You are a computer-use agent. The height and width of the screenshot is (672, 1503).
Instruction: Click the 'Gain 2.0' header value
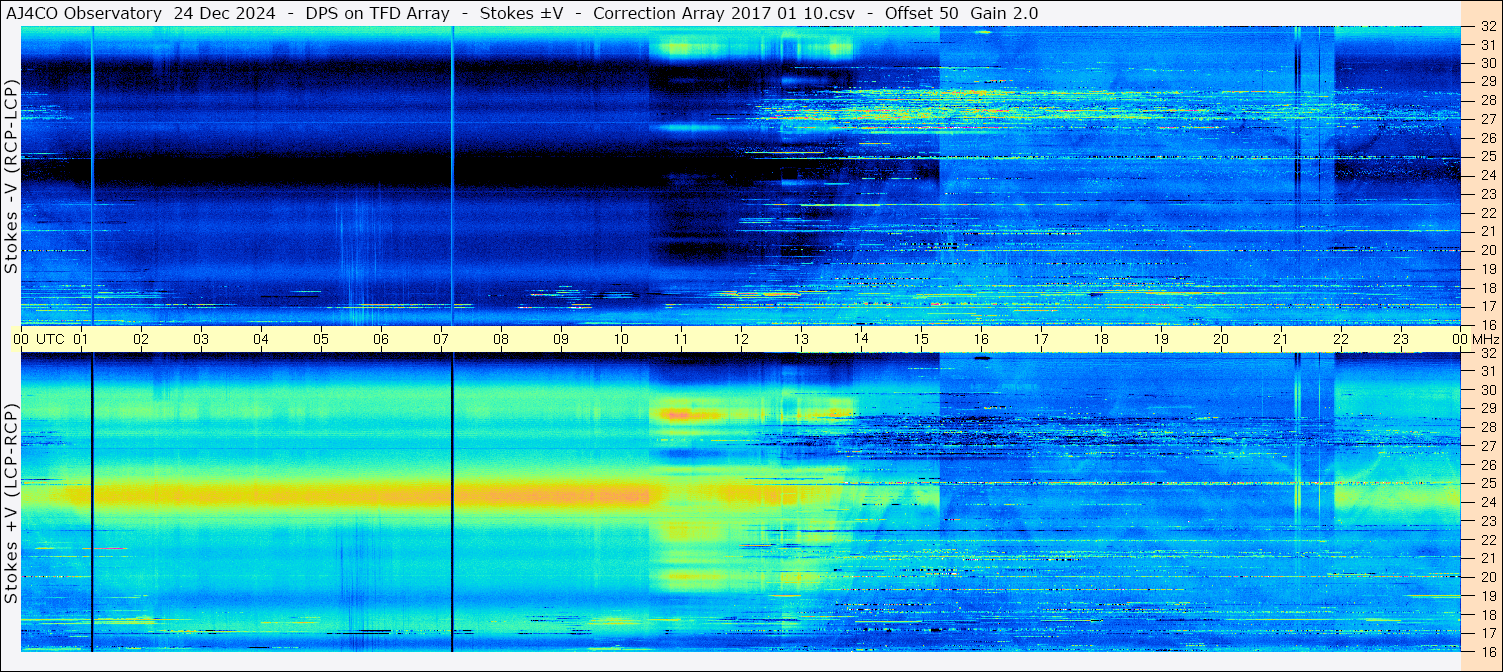pos(1004,13)
